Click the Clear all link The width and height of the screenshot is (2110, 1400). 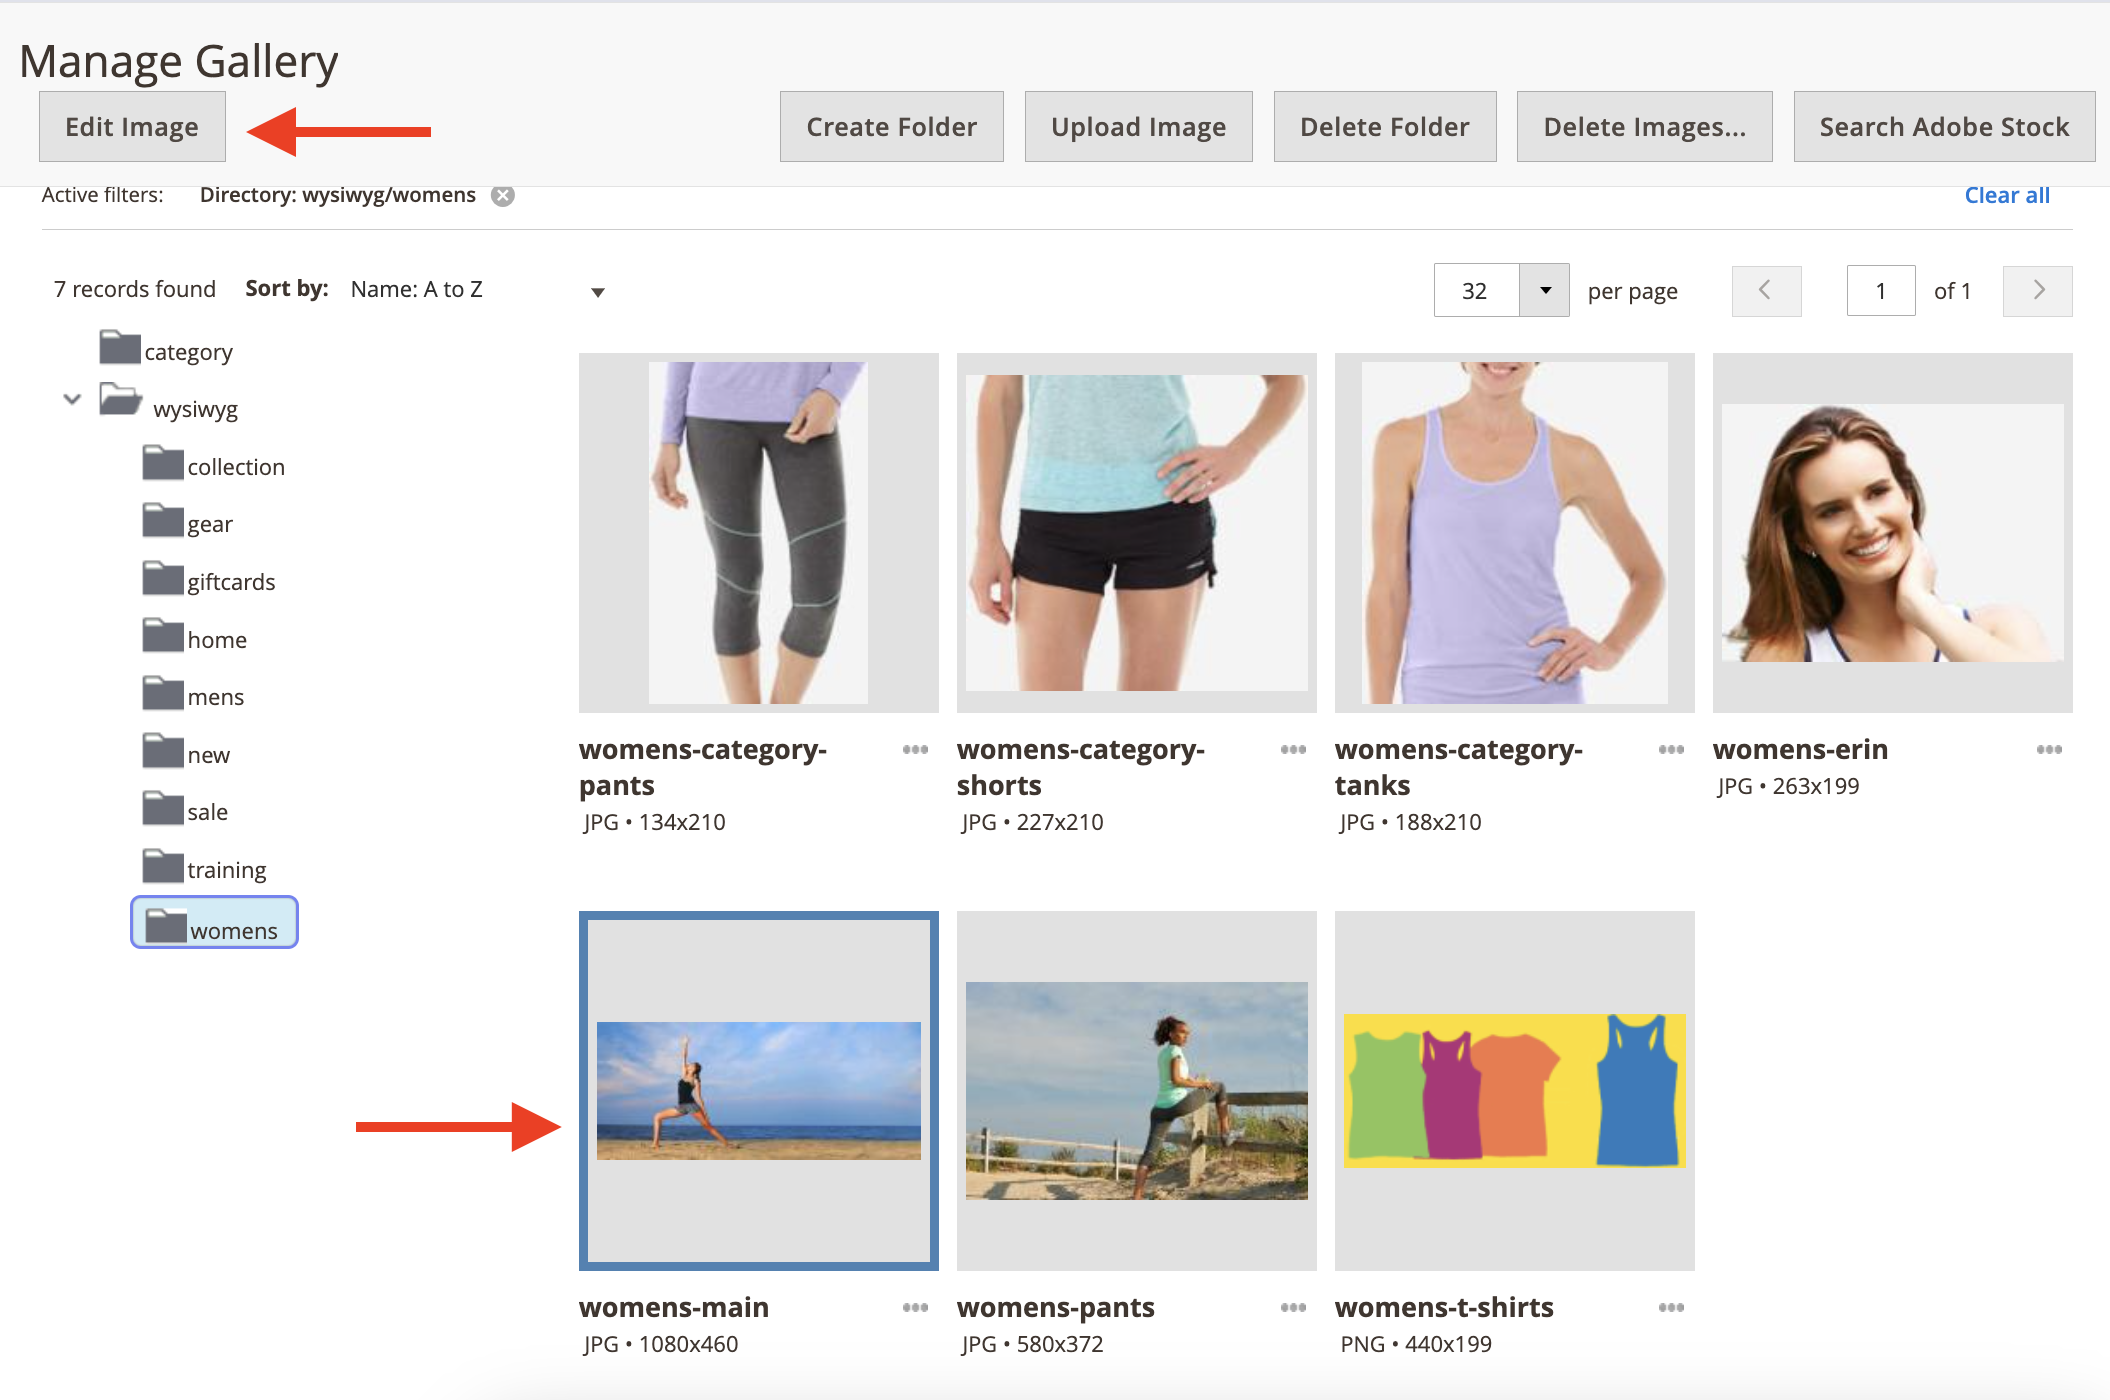(2006, 195)
